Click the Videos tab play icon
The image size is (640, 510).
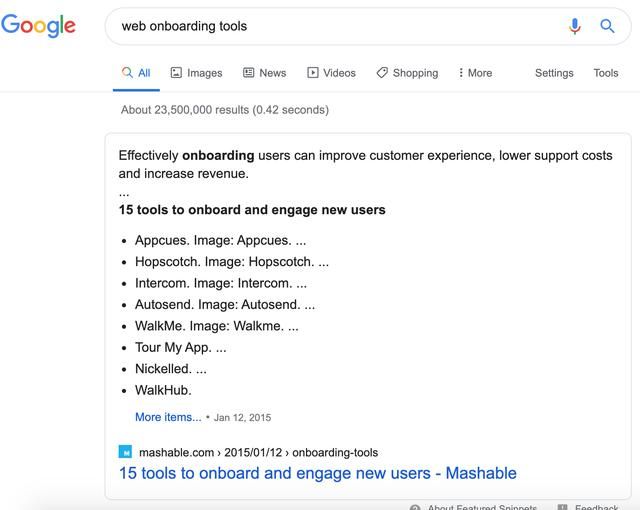point(313,73)
